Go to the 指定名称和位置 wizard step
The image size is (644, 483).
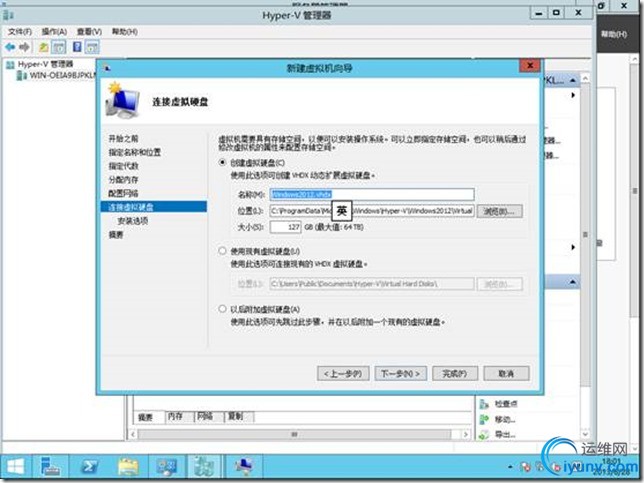pyautogui.click(x=134, y=152)
